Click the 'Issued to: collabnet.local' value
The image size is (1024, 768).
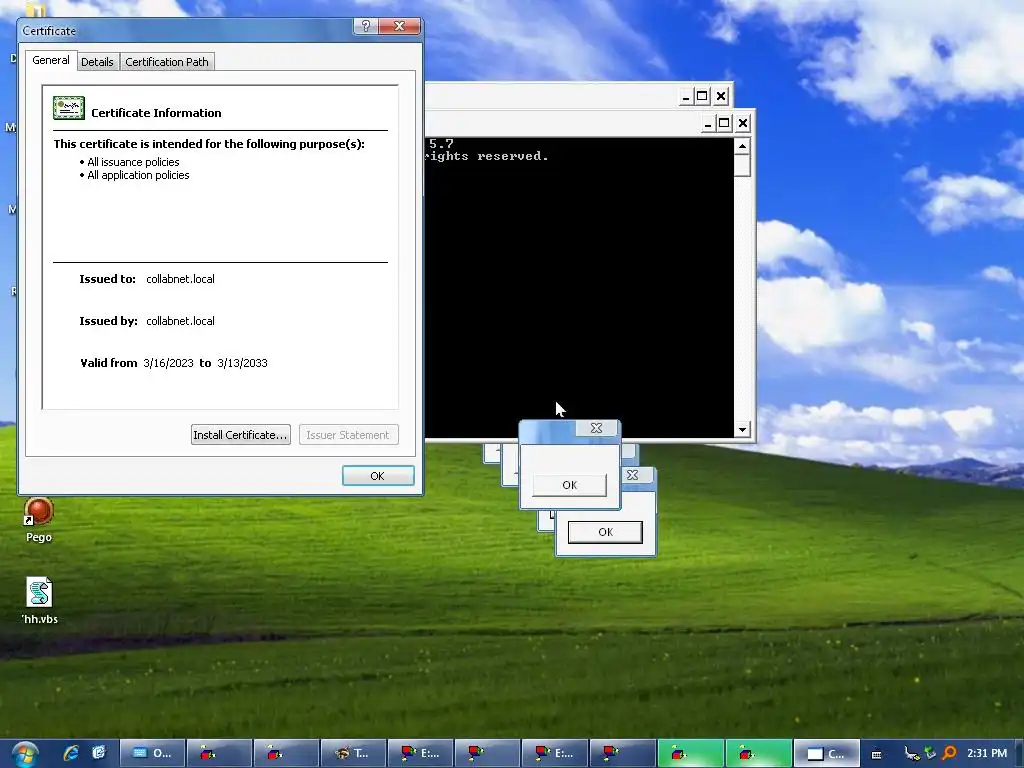click(180, 279)
